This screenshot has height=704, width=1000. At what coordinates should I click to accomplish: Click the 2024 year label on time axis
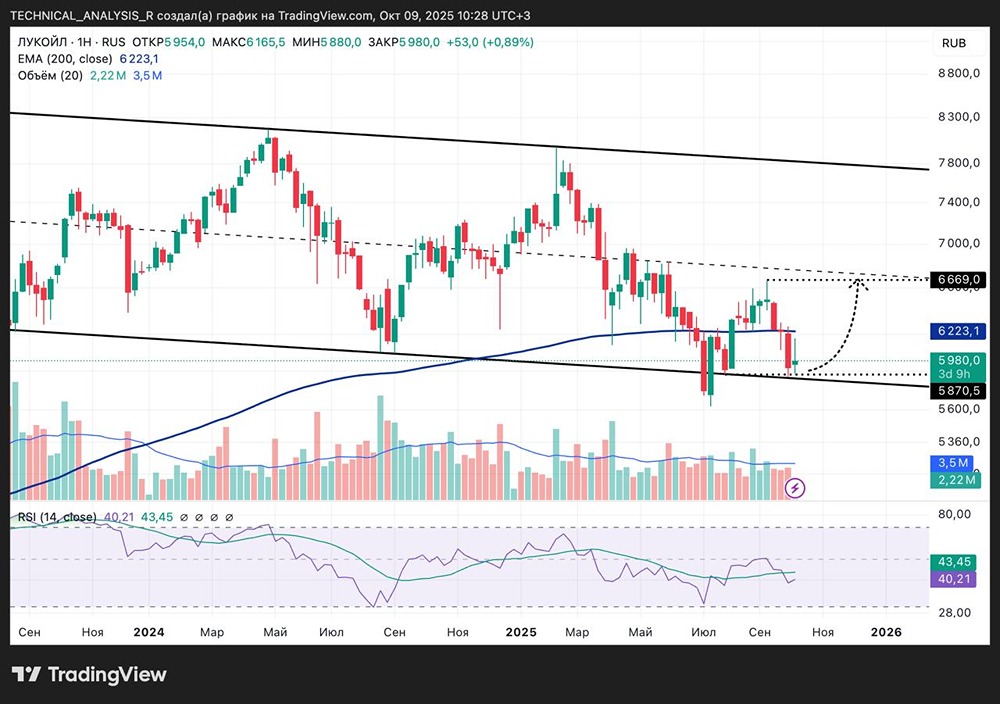148,632
